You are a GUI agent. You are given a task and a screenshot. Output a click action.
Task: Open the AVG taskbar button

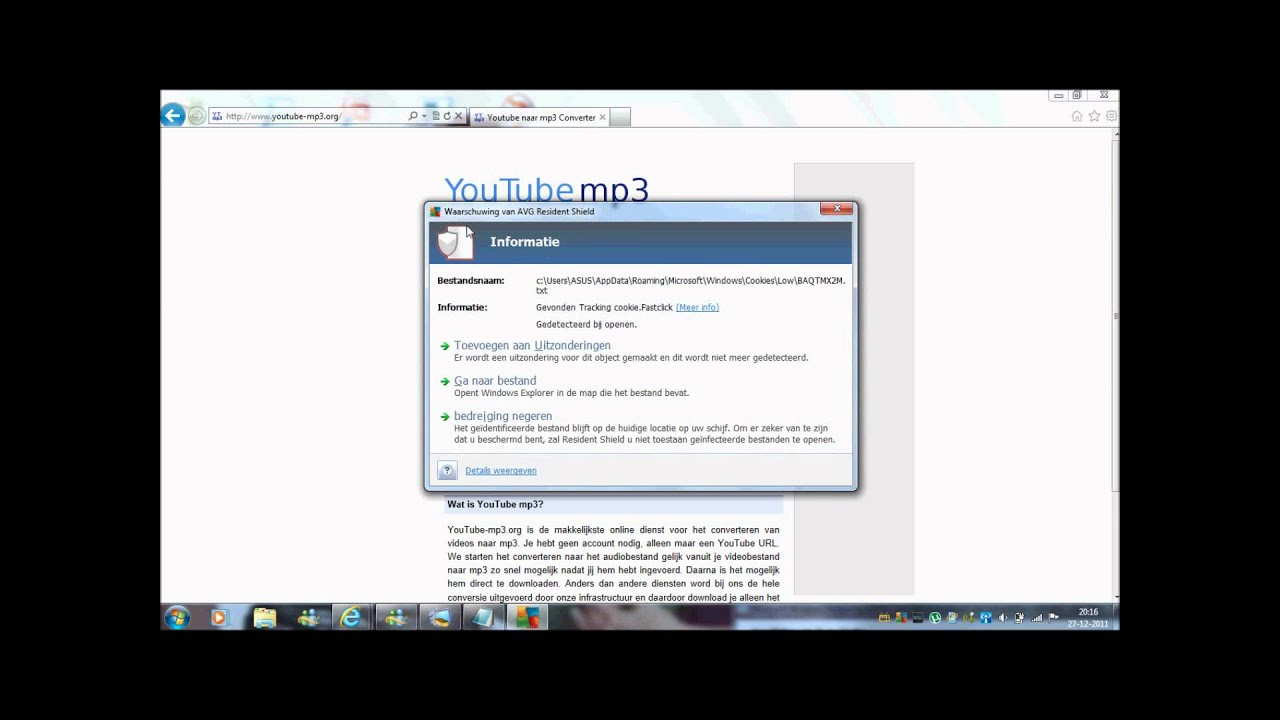(x=527, y=618)
